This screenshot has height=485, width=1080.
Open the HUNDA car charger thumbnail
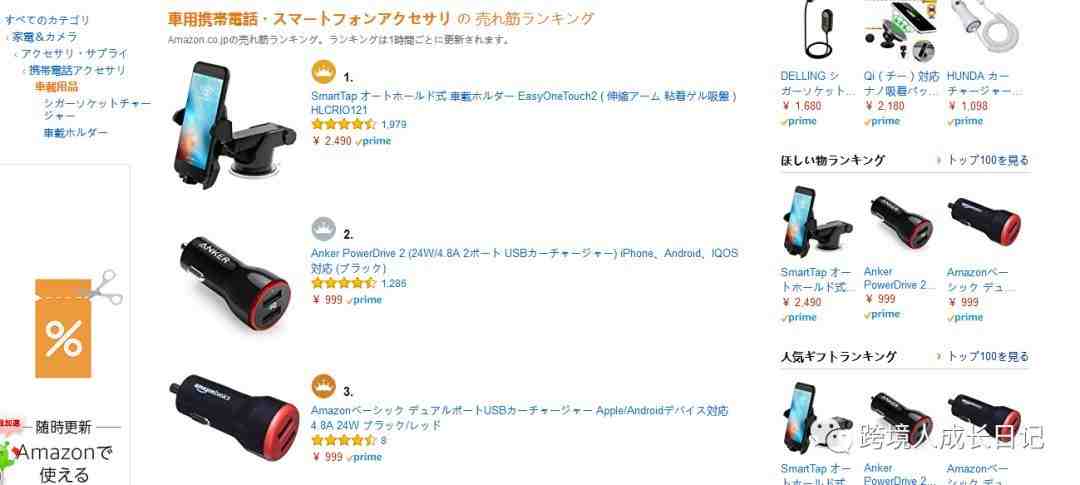[986, 32]
